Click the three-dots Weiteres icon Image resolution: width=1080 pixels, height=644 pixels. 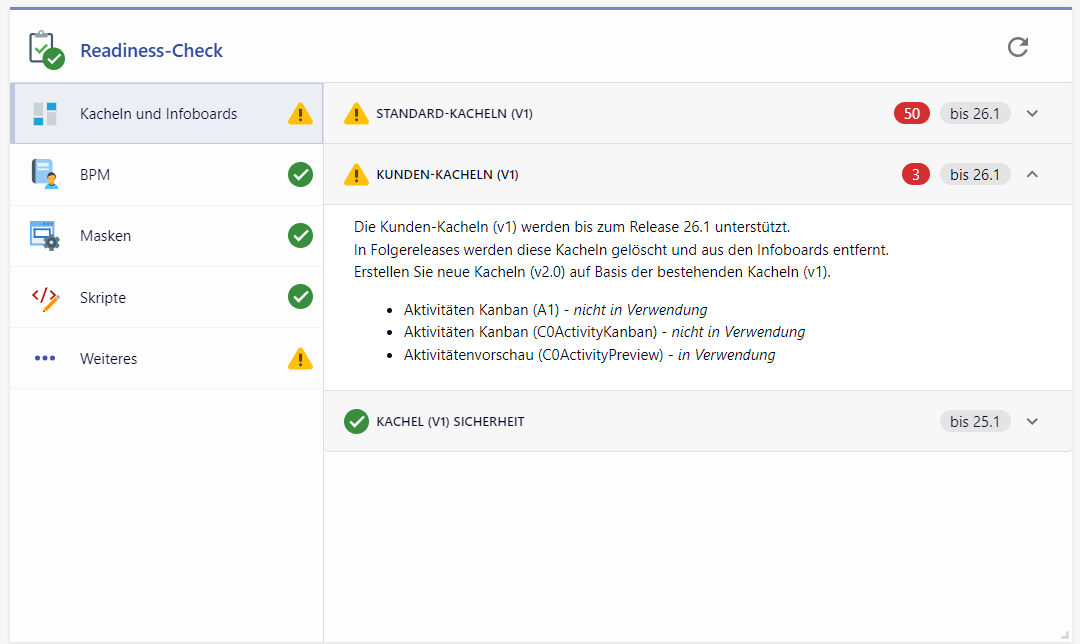click(45, 358)
